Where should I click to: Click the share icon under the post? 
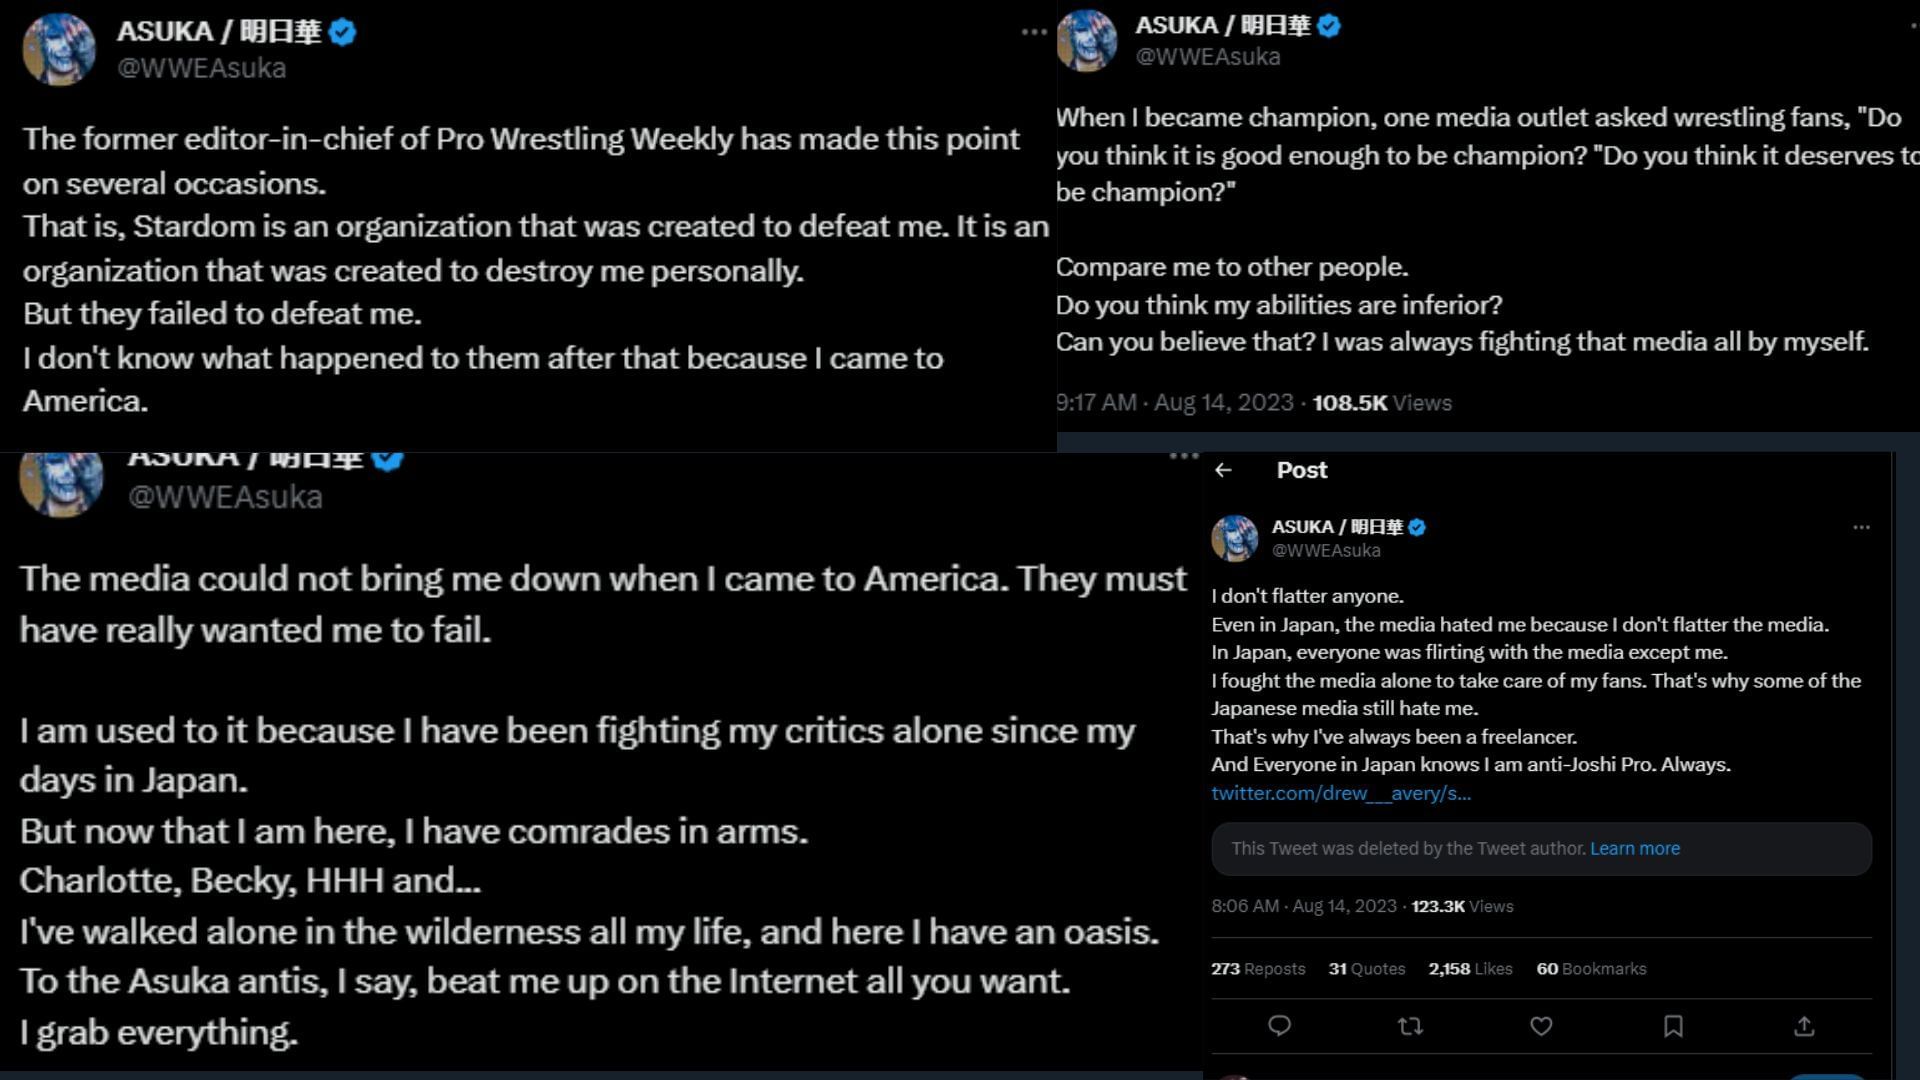click(1804, 1026)
